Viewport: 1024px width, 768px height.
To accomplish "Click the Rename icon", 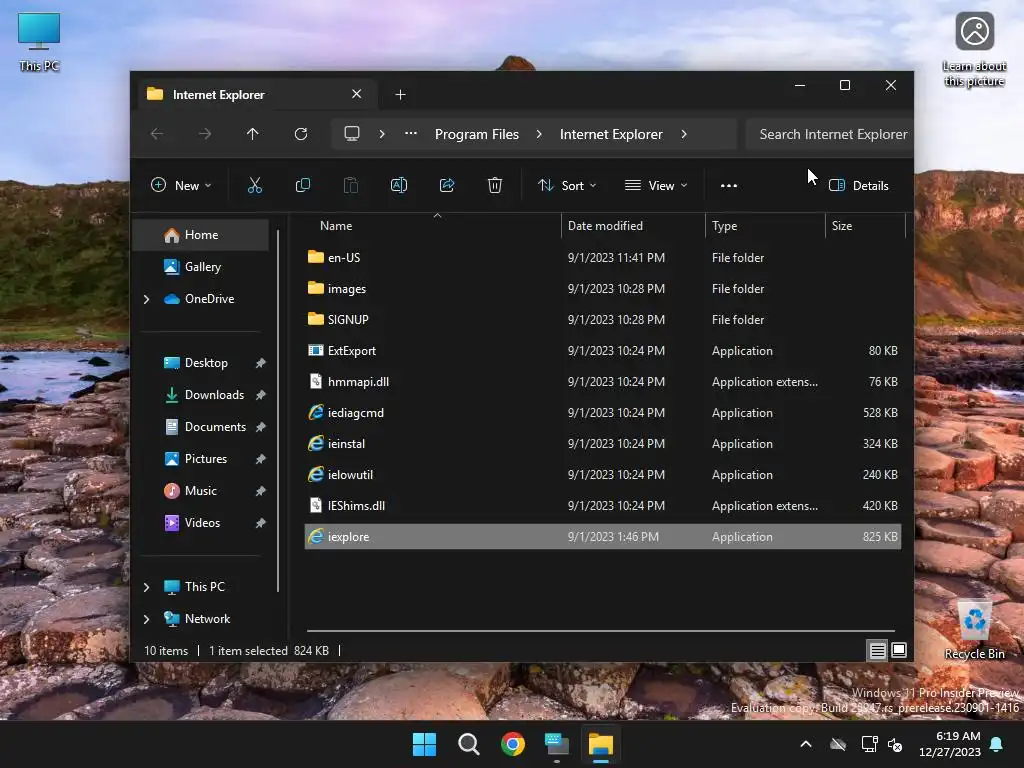I will pos(399,185).
